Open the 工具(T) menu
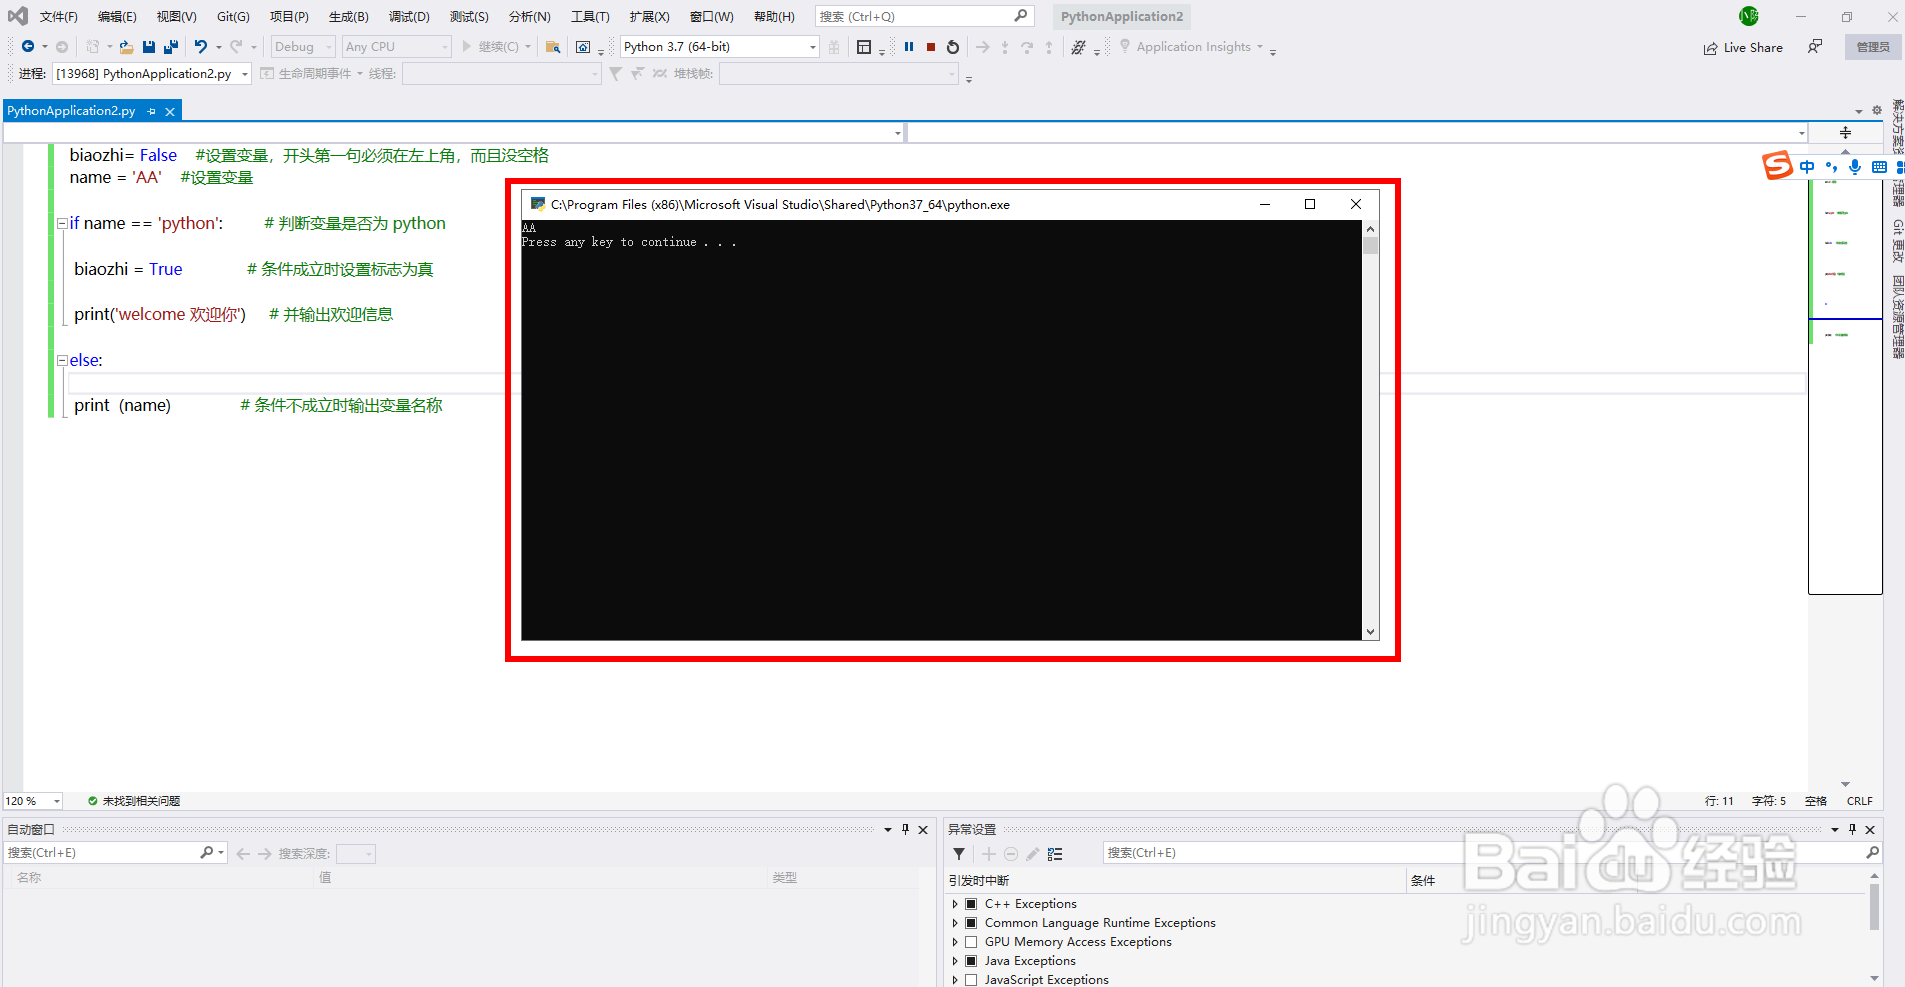1905x987 pixels. coord(590,17)
